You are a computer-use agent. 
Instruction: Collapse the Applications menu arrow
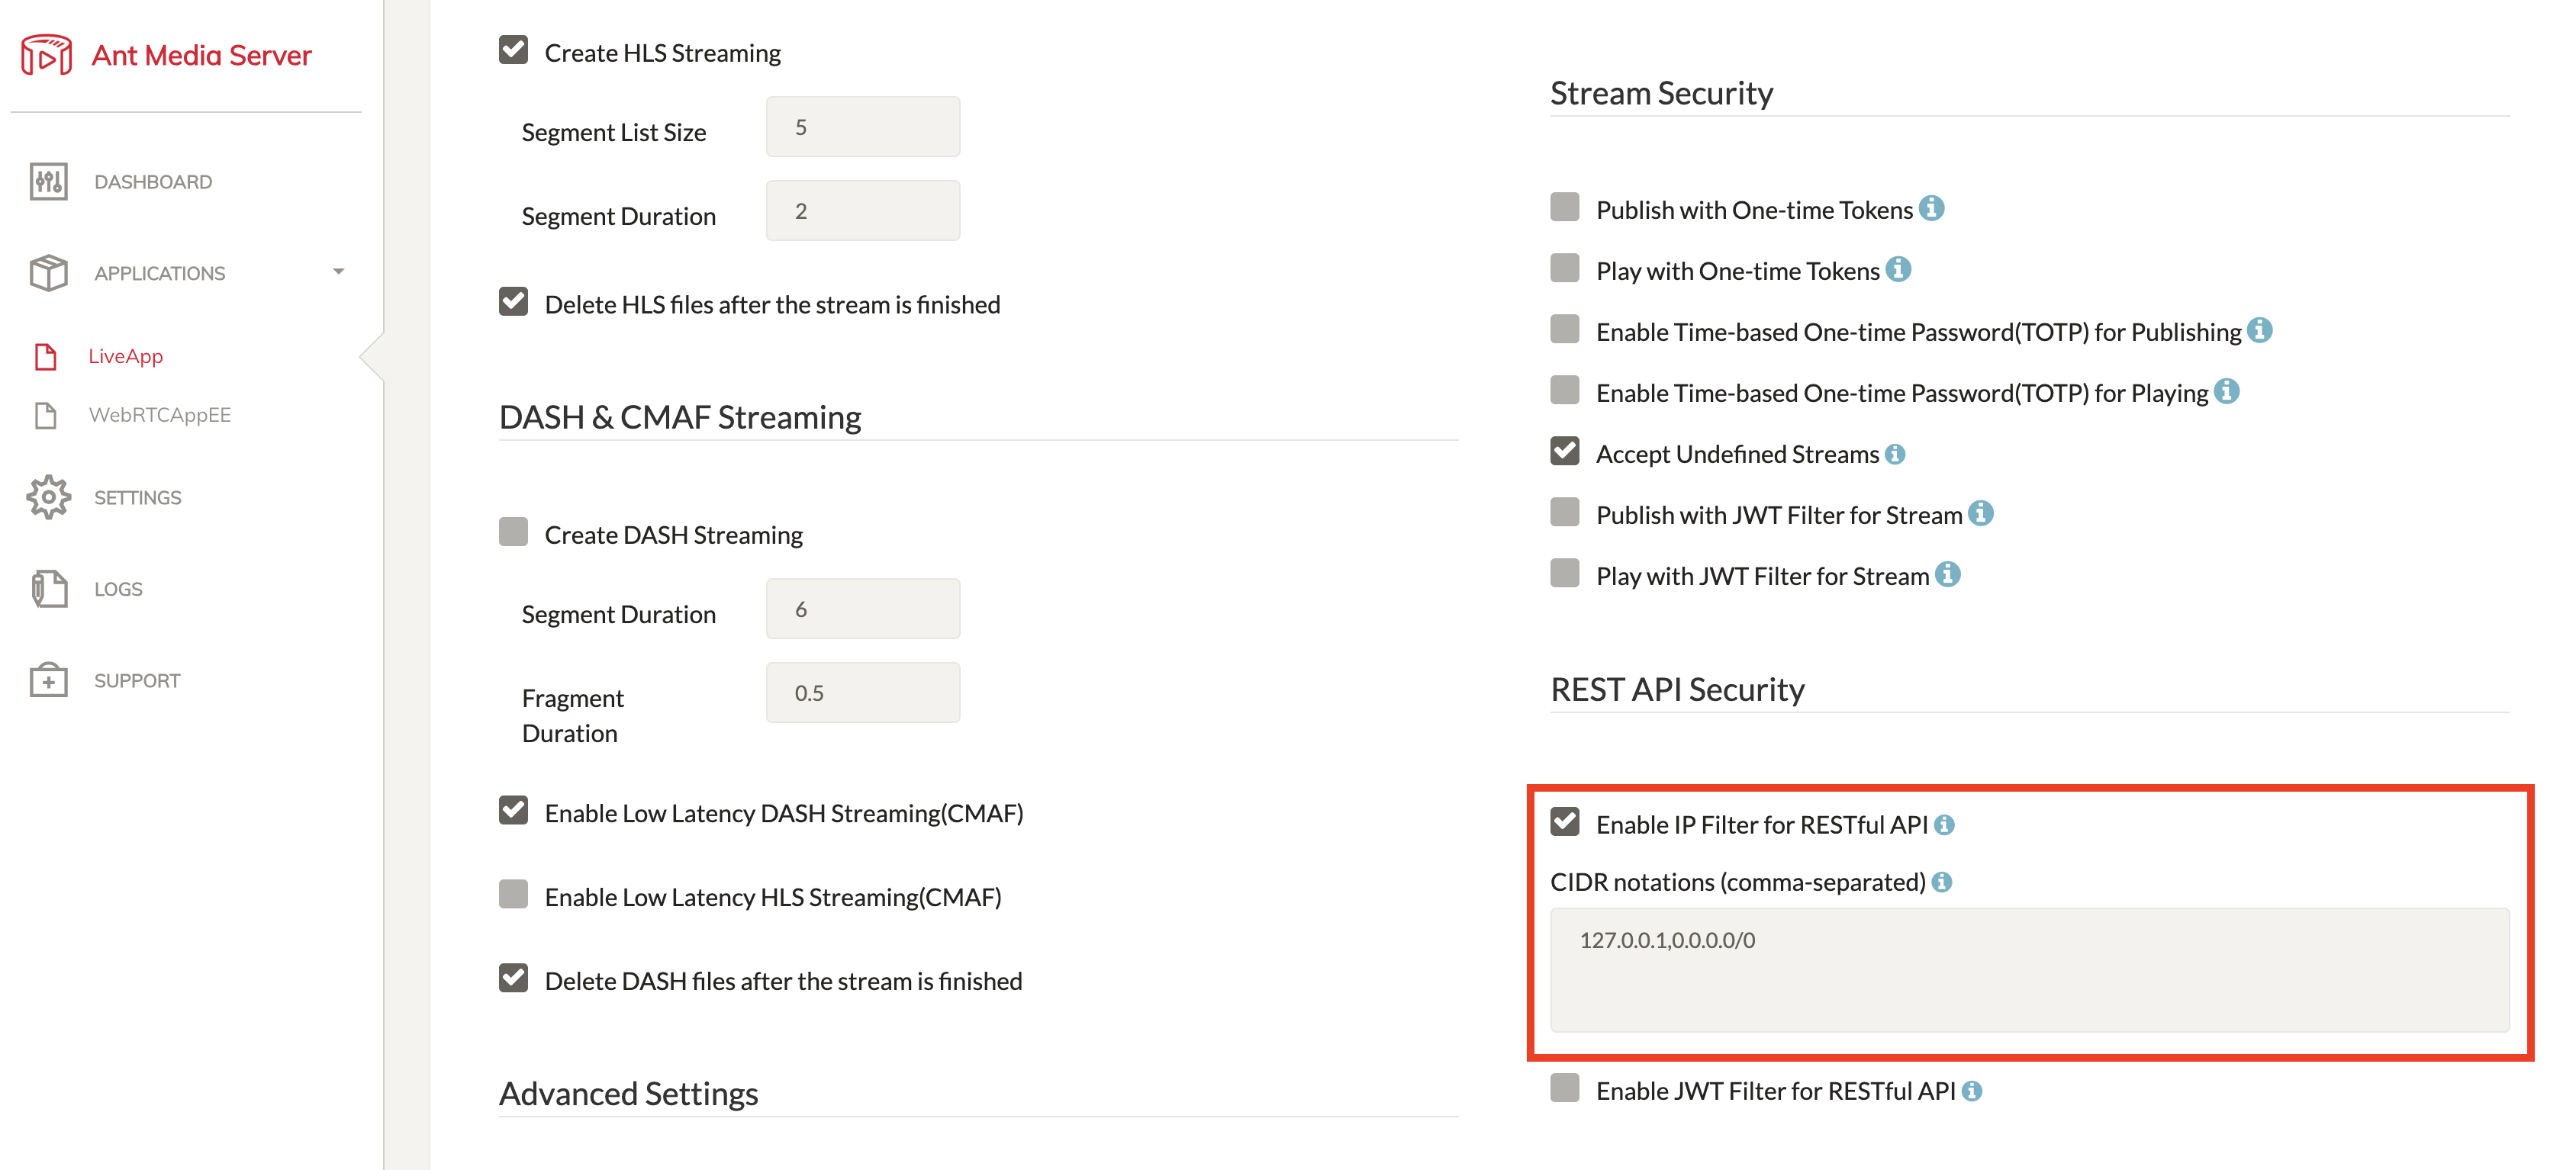338,272
